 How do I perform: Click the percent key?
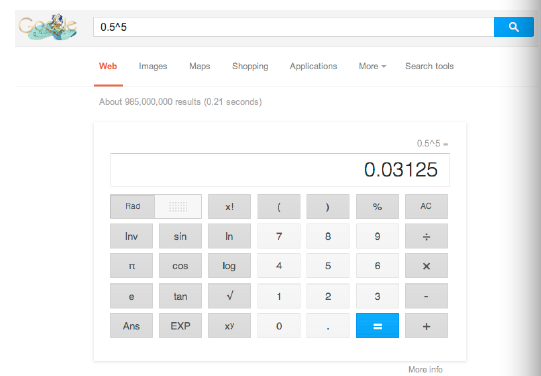pyautogui.click(x=377, y=206)
